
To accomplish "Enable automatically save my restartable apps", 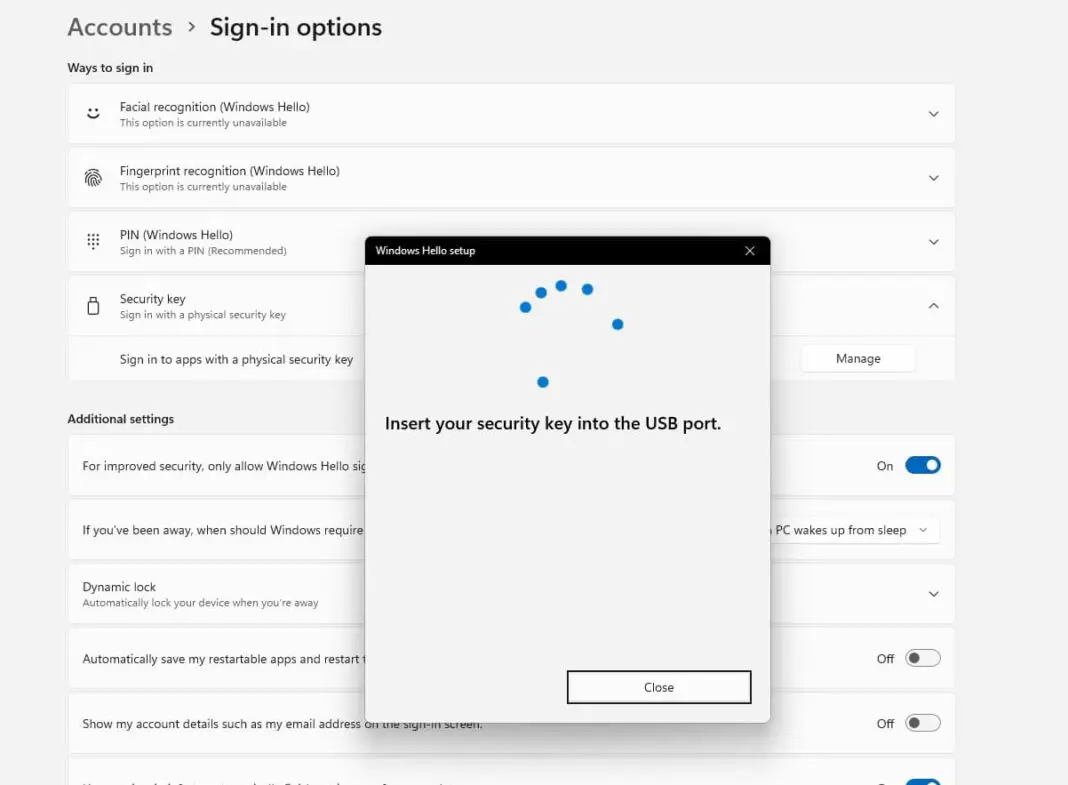I will [x=922, y=657].
